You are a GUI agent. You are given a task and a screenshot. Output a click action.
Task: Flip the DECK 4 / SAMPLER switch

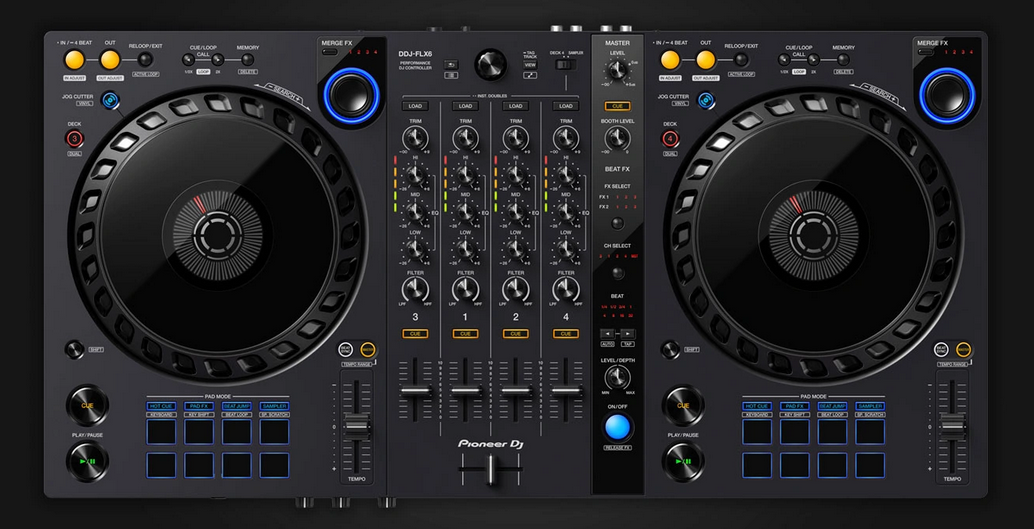coord(565,65)
